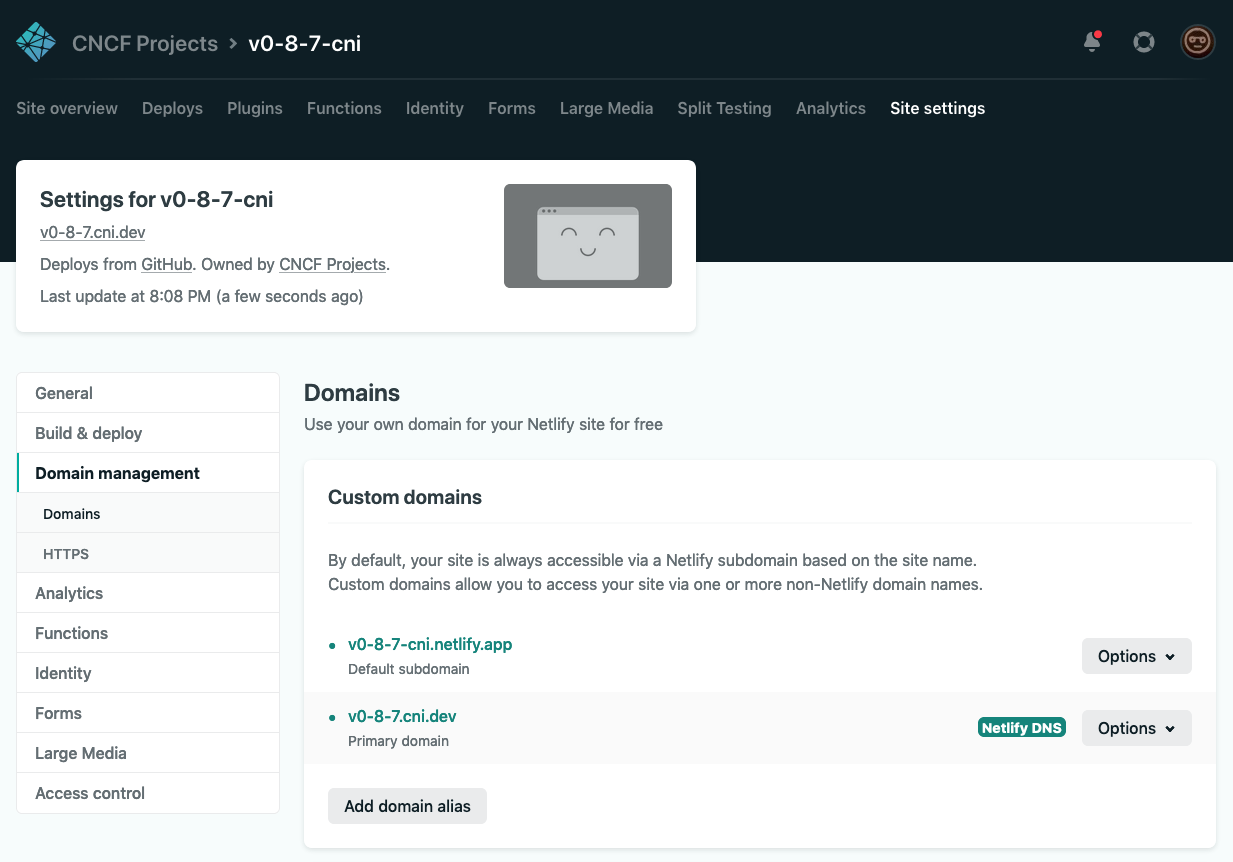Select Functions in settings sidebar
Screen dimensions: 1233x862
[x=148, y=633]
